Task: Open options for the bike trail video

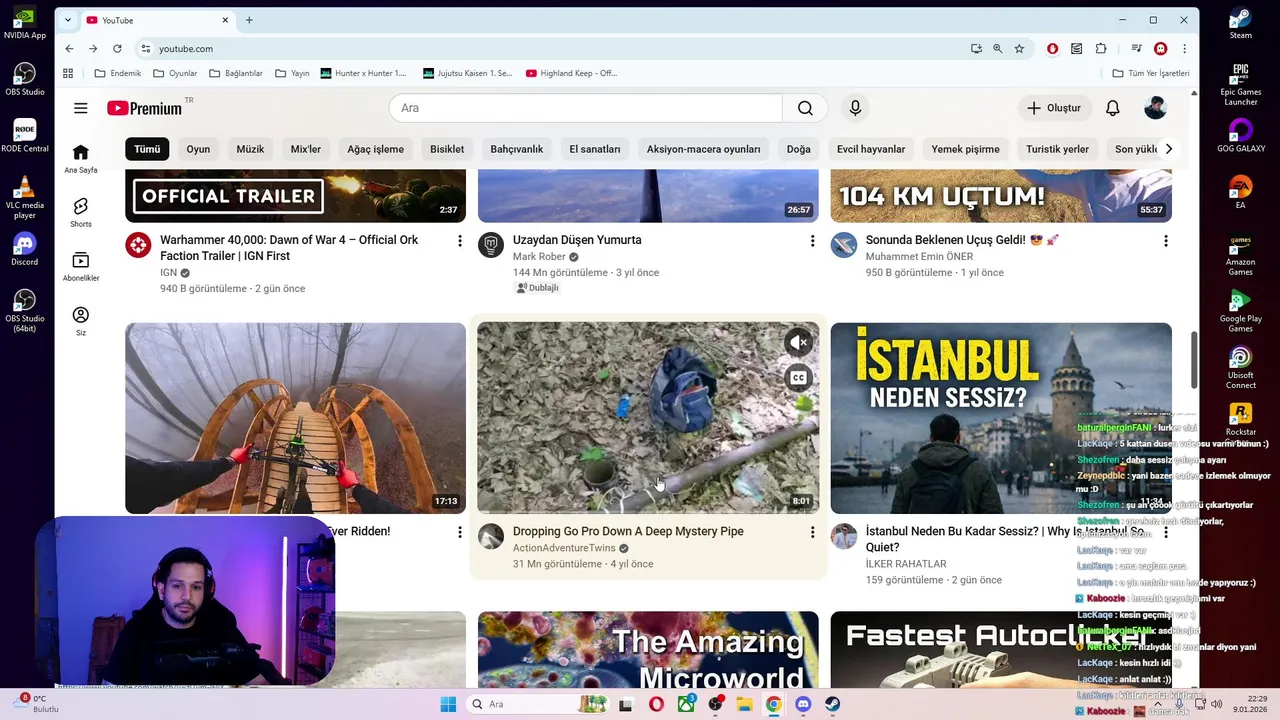Action: pyautogui.click(x=460, y=532)
